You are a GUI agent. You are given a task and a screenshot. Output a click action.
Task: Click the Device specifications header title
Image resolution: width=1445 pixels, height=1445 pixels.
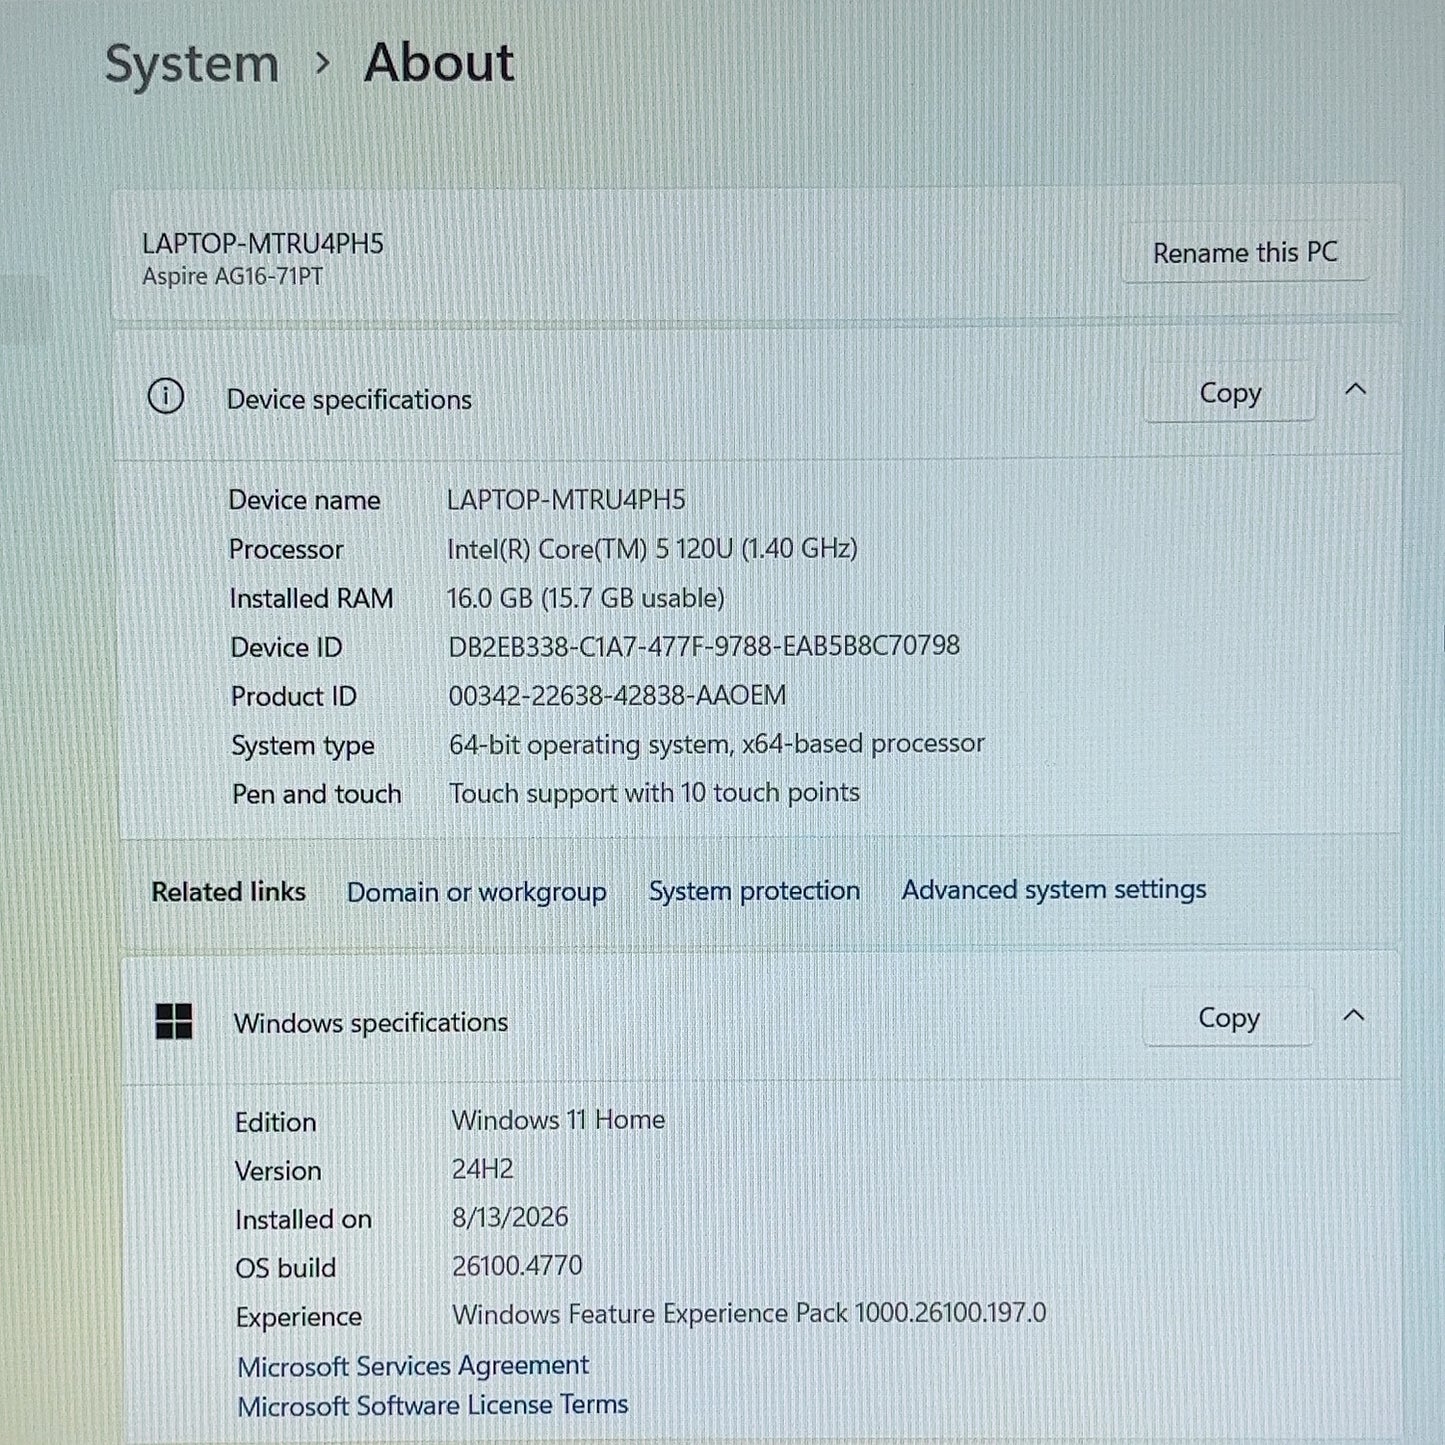click(x=349, y=400)
